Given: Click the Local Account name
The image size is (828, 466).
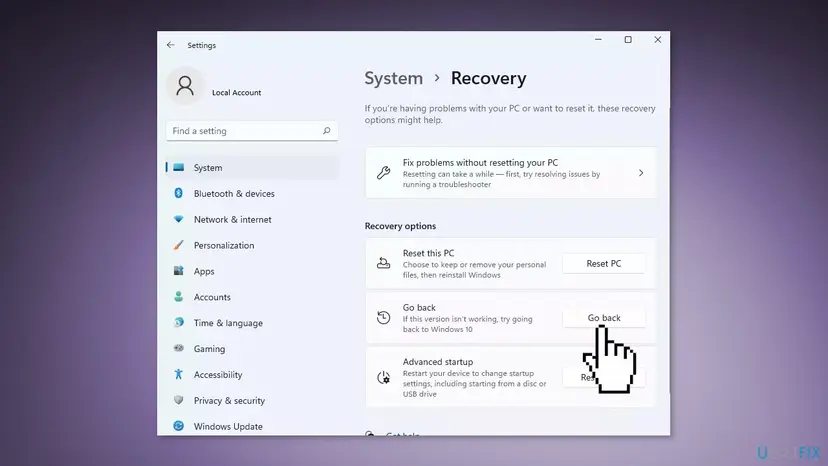Looking at the screenshot, I should (236, 92).
